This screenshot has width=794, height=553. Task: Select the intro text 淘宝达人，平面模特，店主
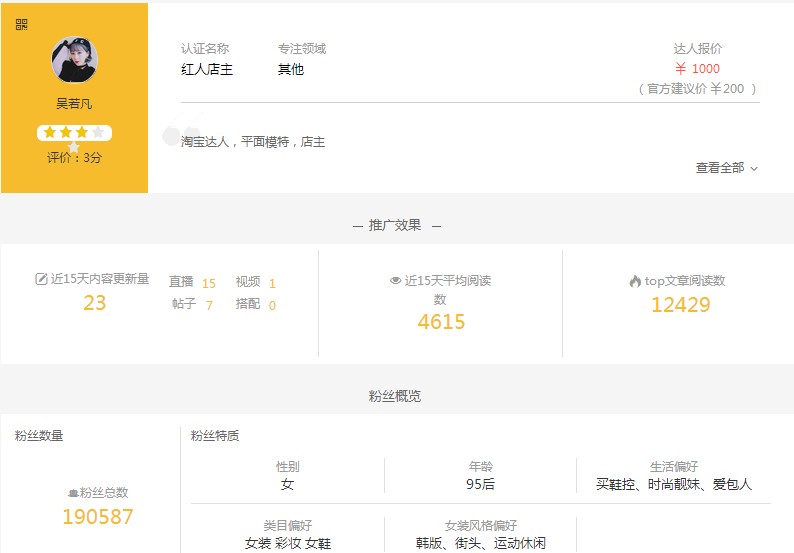[x=253, y=142]
